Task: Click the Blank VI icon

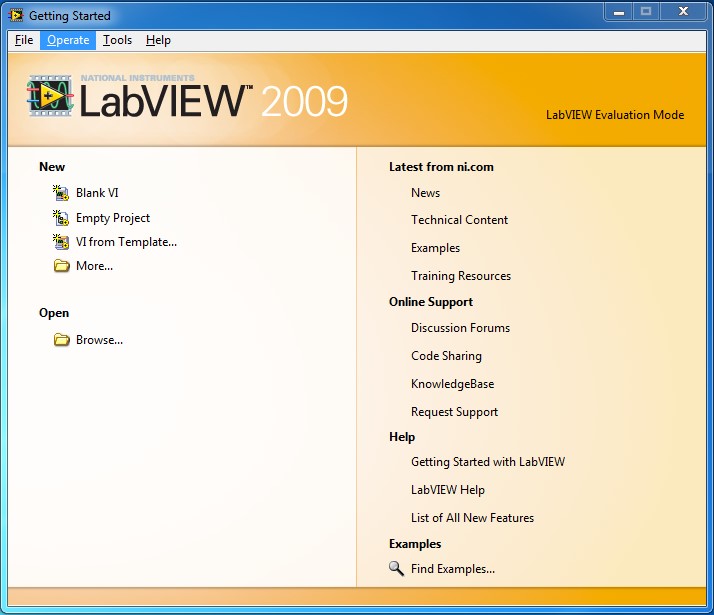Action: tap(61, 193)
